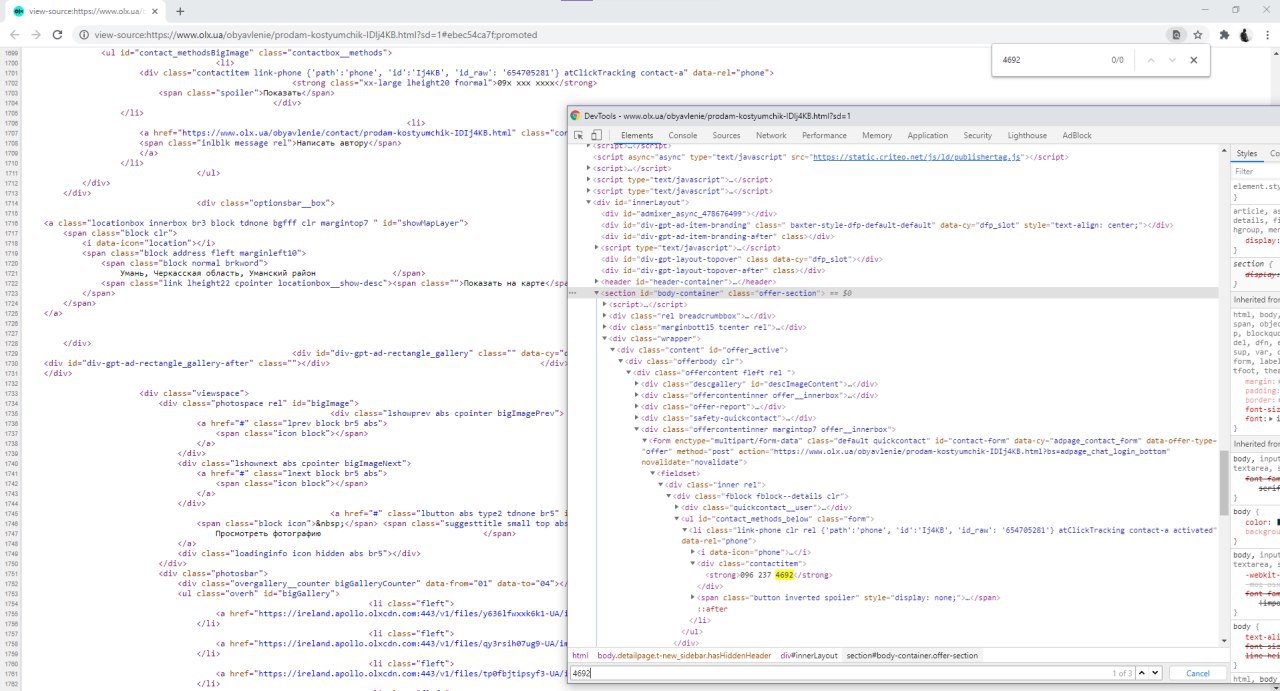This screenshot has width=1280, height=691.
Task: Select the Styles sidebar tab
Action: coord(1247,153)
